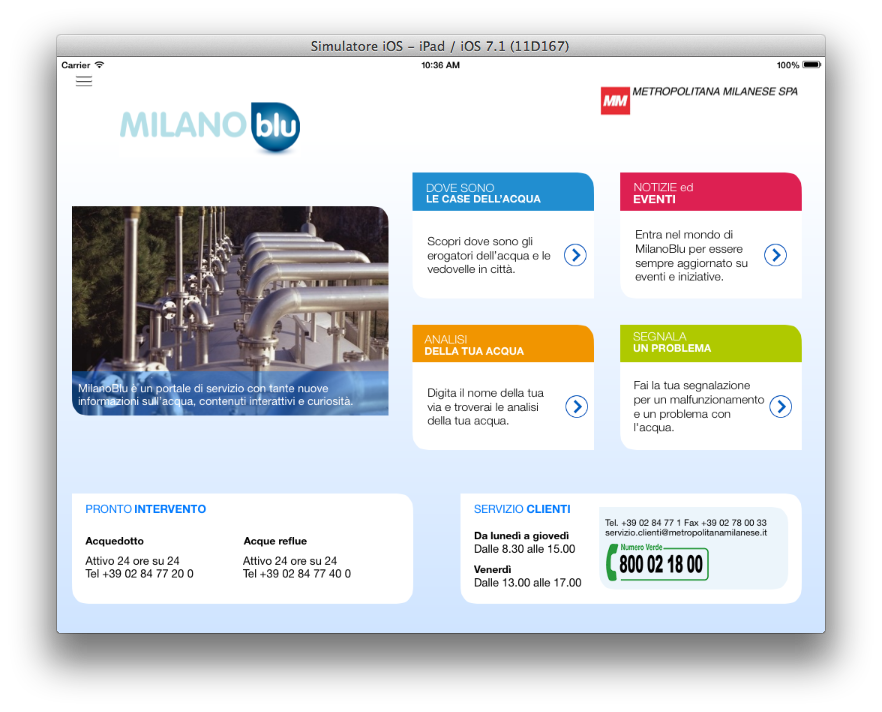
Task: Click the Carrier label in status bar
Action: click(x=75, y=65)
